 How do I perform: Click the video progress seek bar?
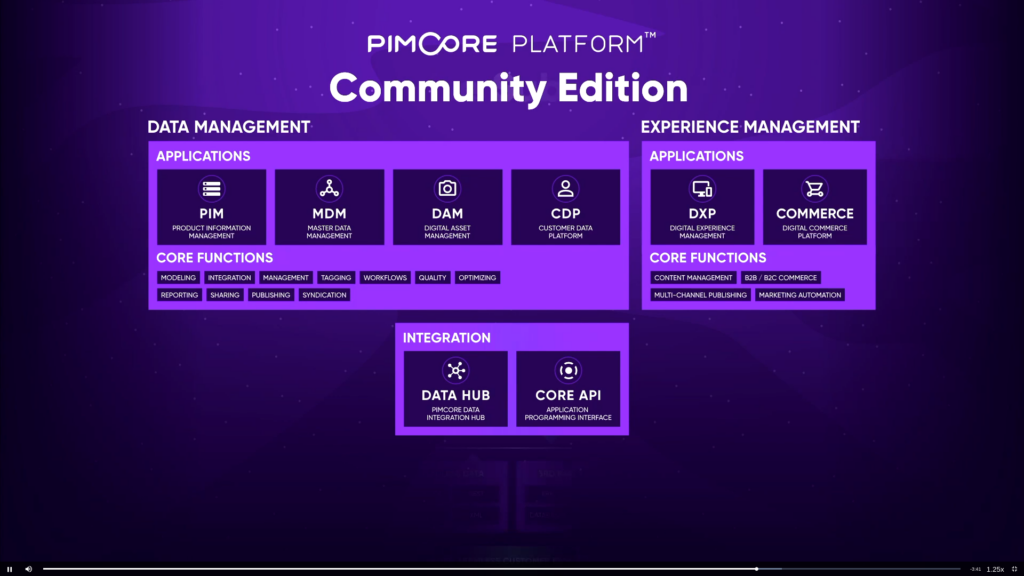click(502, 569)
